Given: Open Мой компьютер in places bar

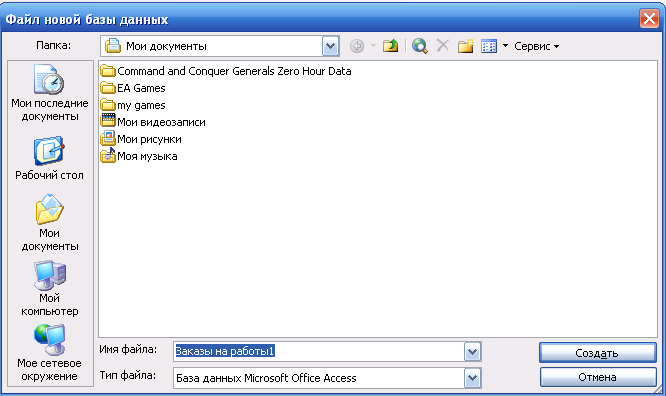Looking at the screenshot, I should click(x=50, y=289).
